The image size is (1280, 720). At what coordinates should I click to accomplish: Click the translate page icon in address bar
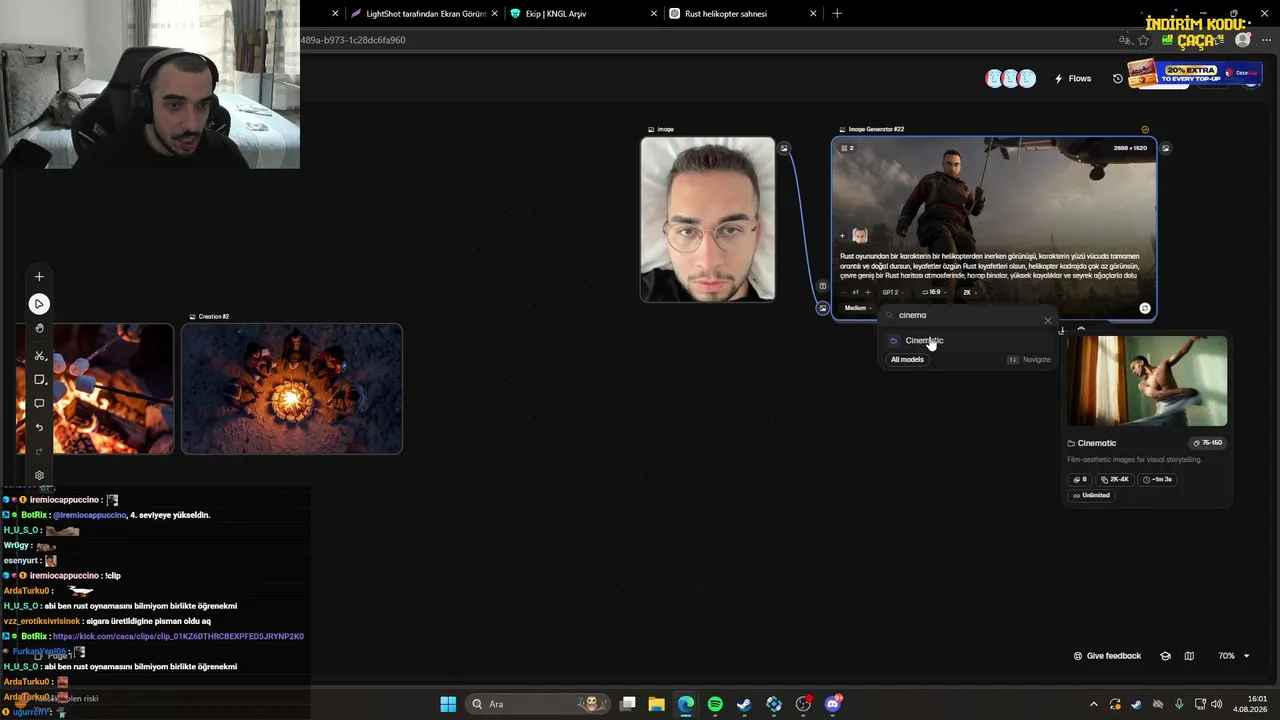[1124, 40]
